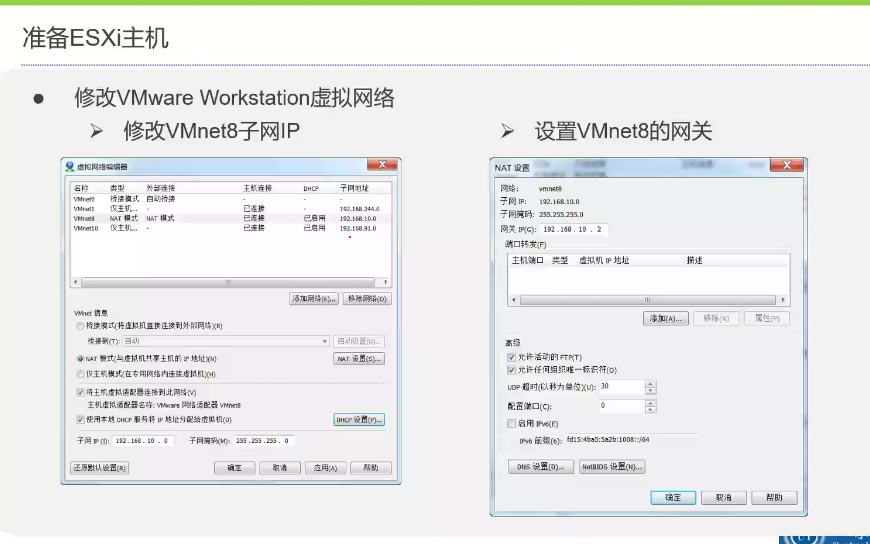Open the 桥接到 dropdown list
This screenshot has width=870, height=544.
click(x=324, y=341)
